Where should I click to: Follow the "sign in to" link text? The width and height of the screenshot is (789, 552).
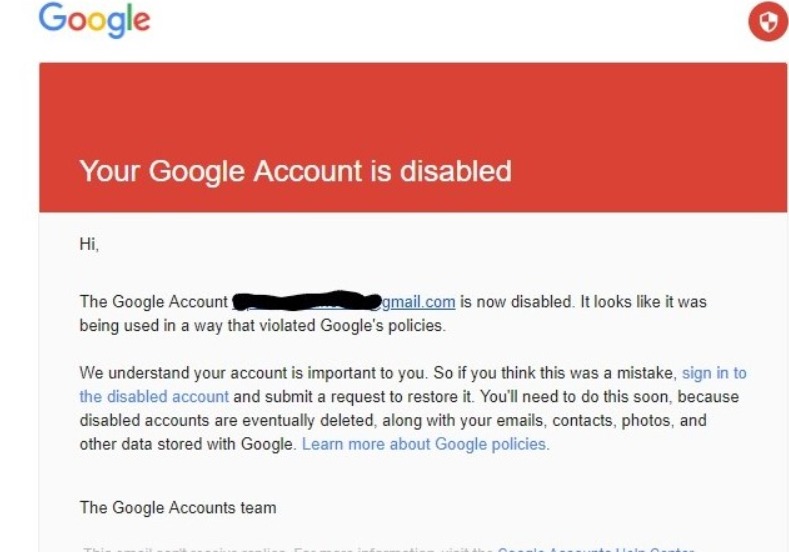(x=714, y=373)
